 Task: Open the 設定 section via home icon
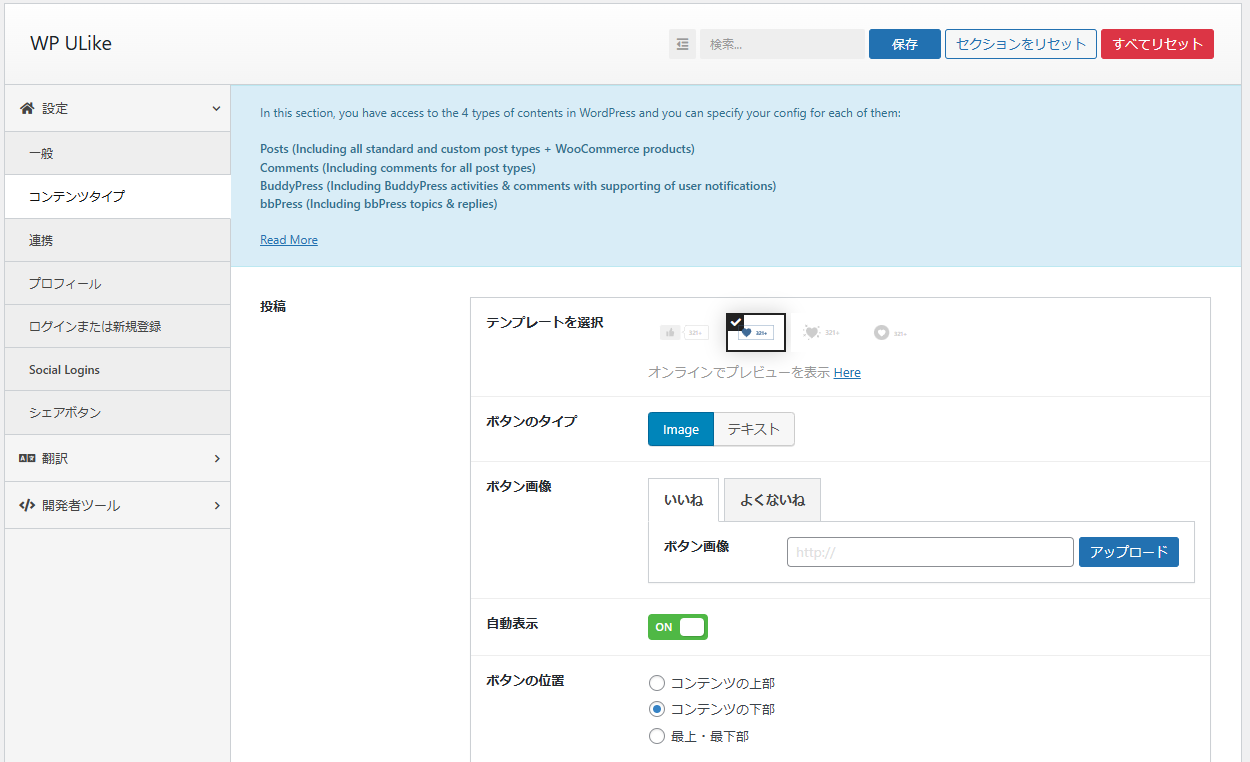(27, 107)
